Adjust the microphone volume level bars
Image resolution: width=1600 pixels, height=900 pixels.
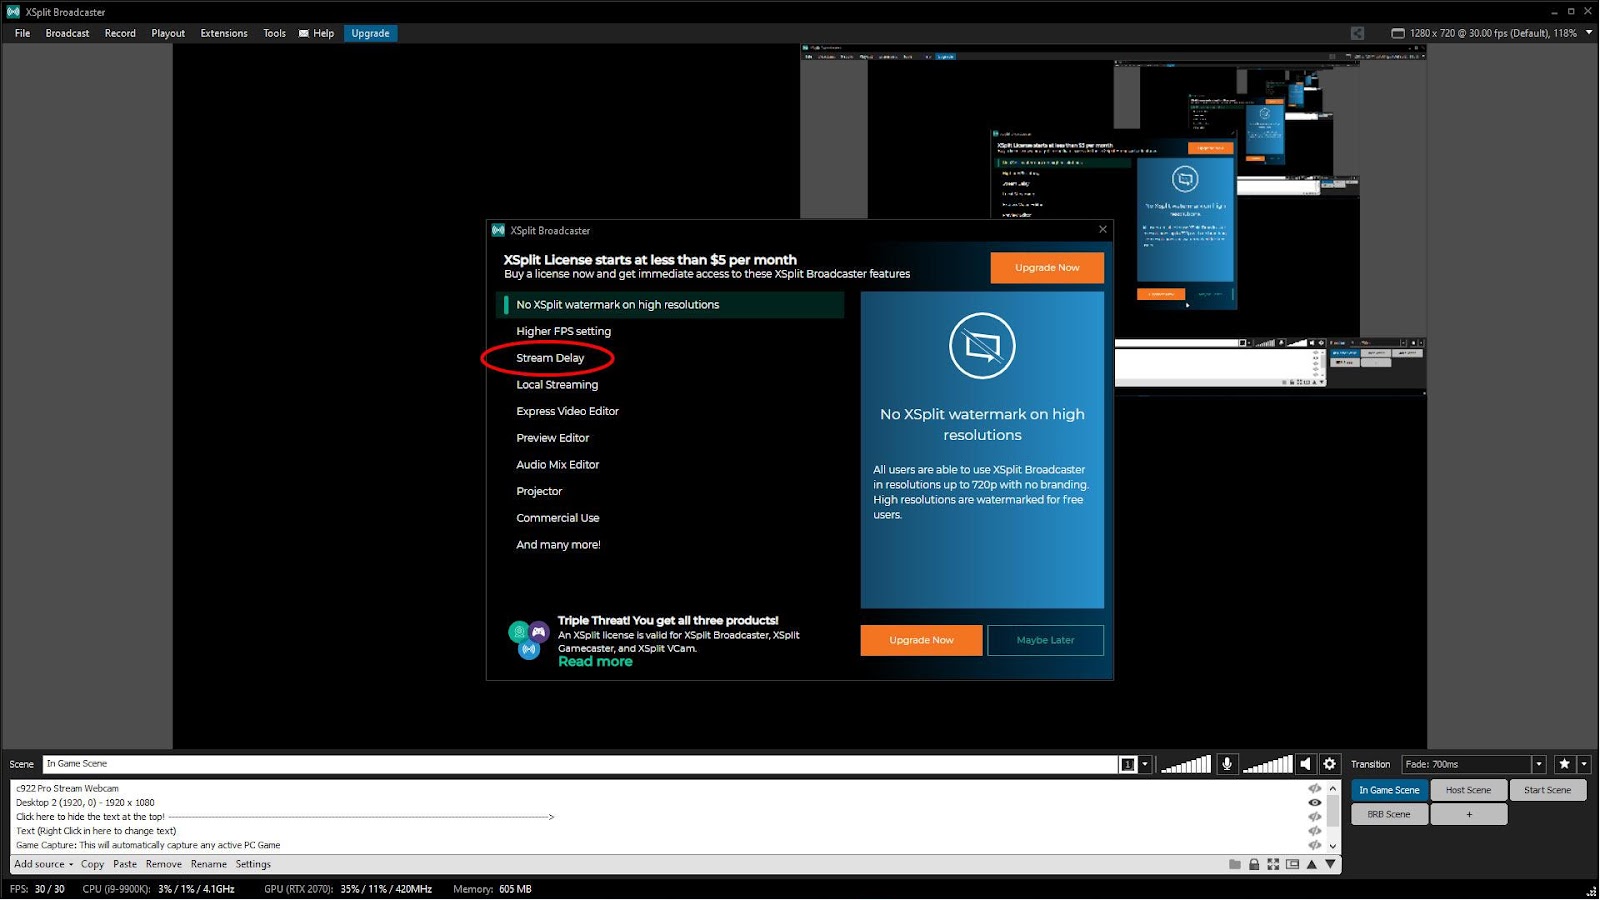tap(1186, 764)
